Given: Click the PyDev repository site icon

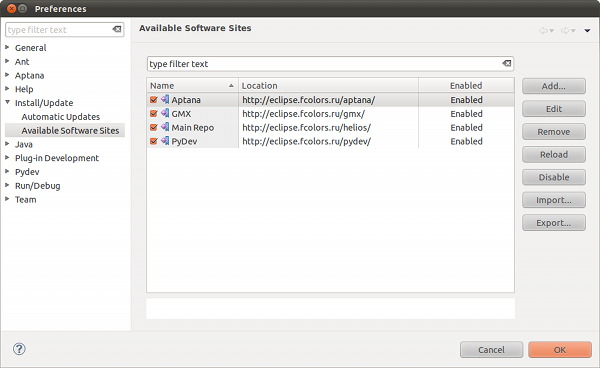Looking at the screenshot, I should [165, 141].
